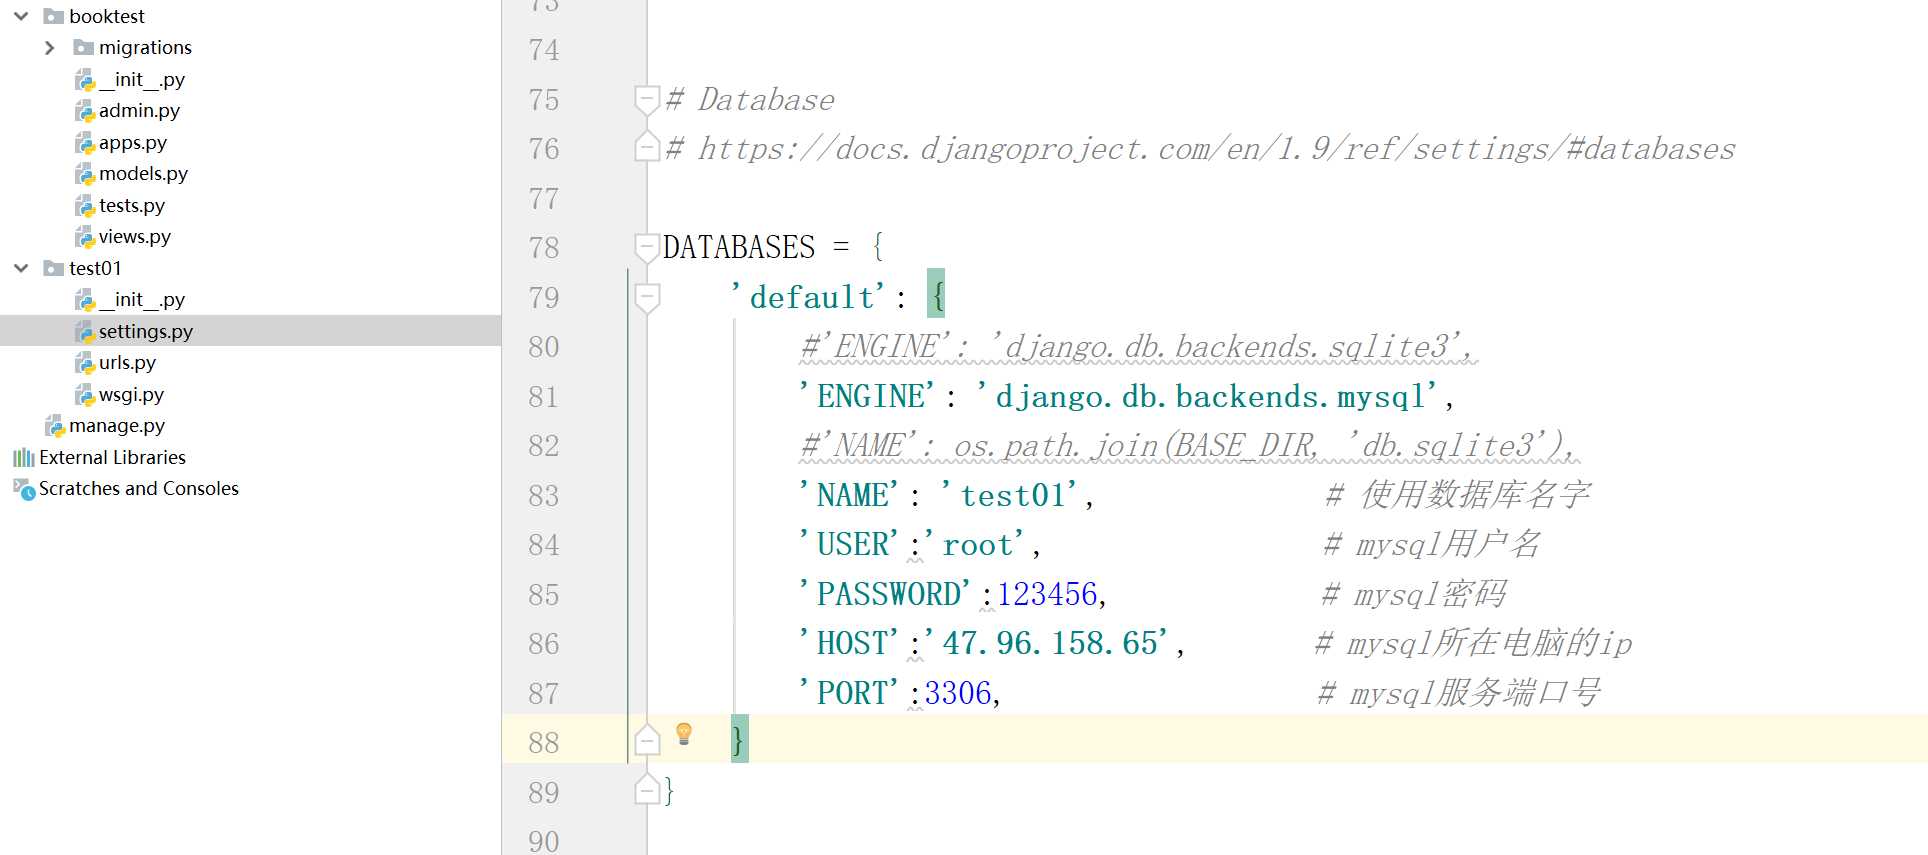Open Scratches and Consoles node
Screen dimensions: 1928x855
click(139, 488)
